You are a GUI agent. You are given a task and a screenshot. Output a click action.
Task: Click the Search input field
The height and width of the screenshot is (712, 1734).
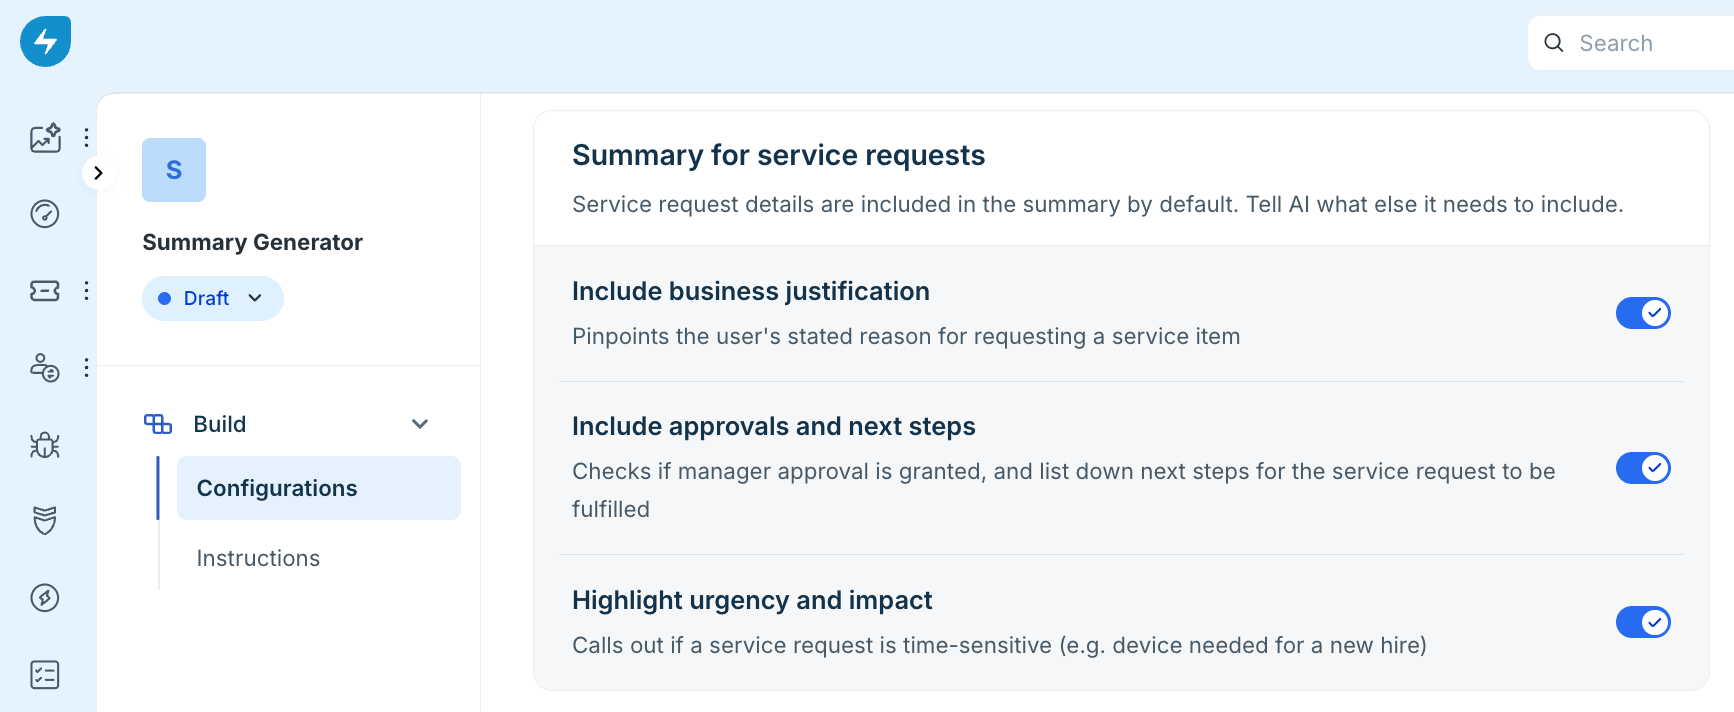1631,43
